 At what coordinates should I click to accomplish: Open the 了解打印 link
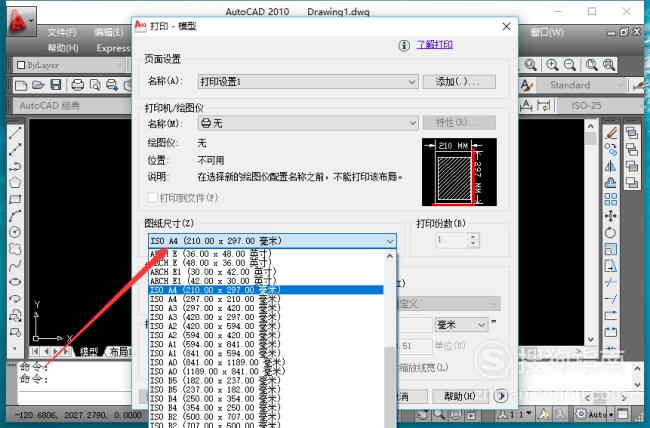[434, 44]
